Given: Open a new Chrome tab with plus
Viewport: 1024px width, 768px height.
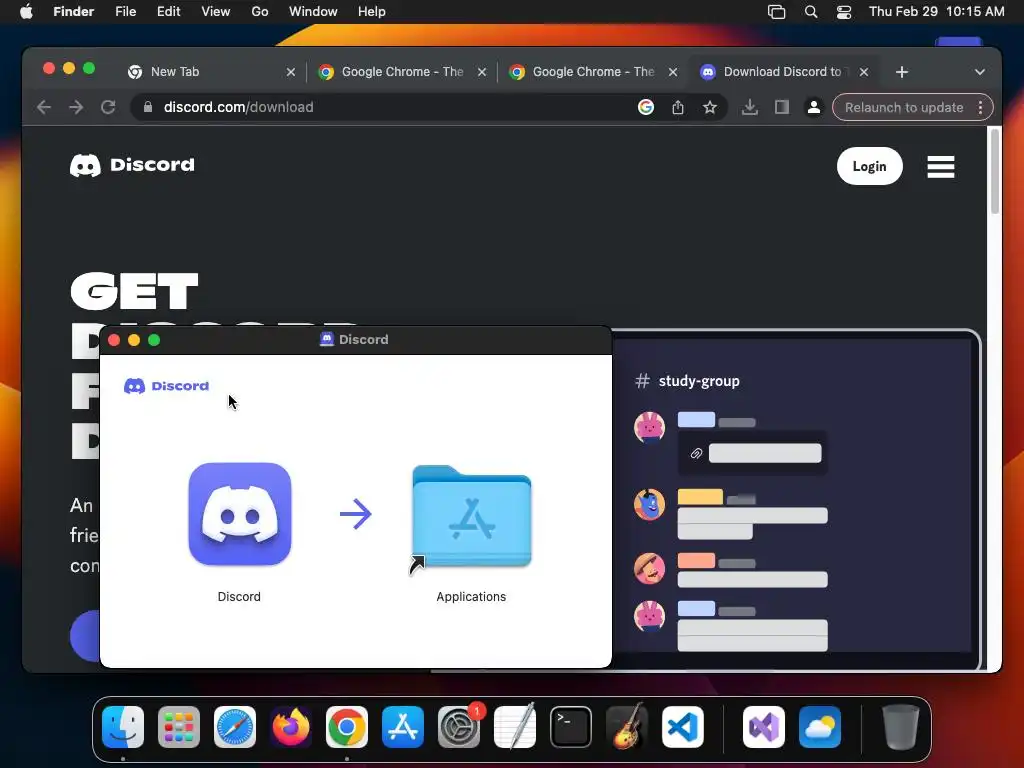Looking at the screenshot, I should 902,72.
